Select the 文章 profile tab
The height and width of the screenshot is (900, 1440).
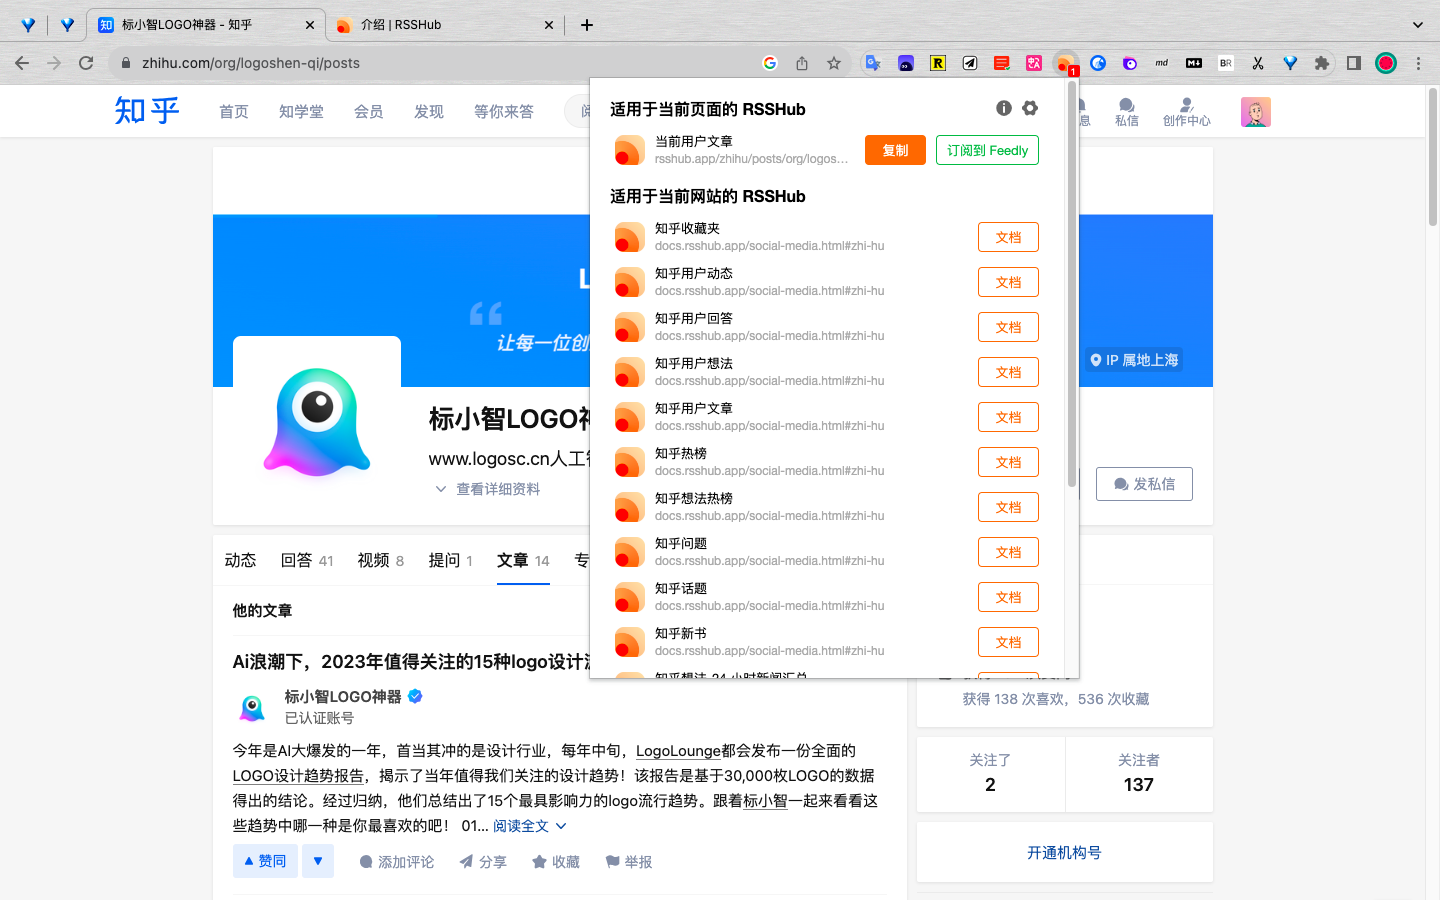[523, 560]
